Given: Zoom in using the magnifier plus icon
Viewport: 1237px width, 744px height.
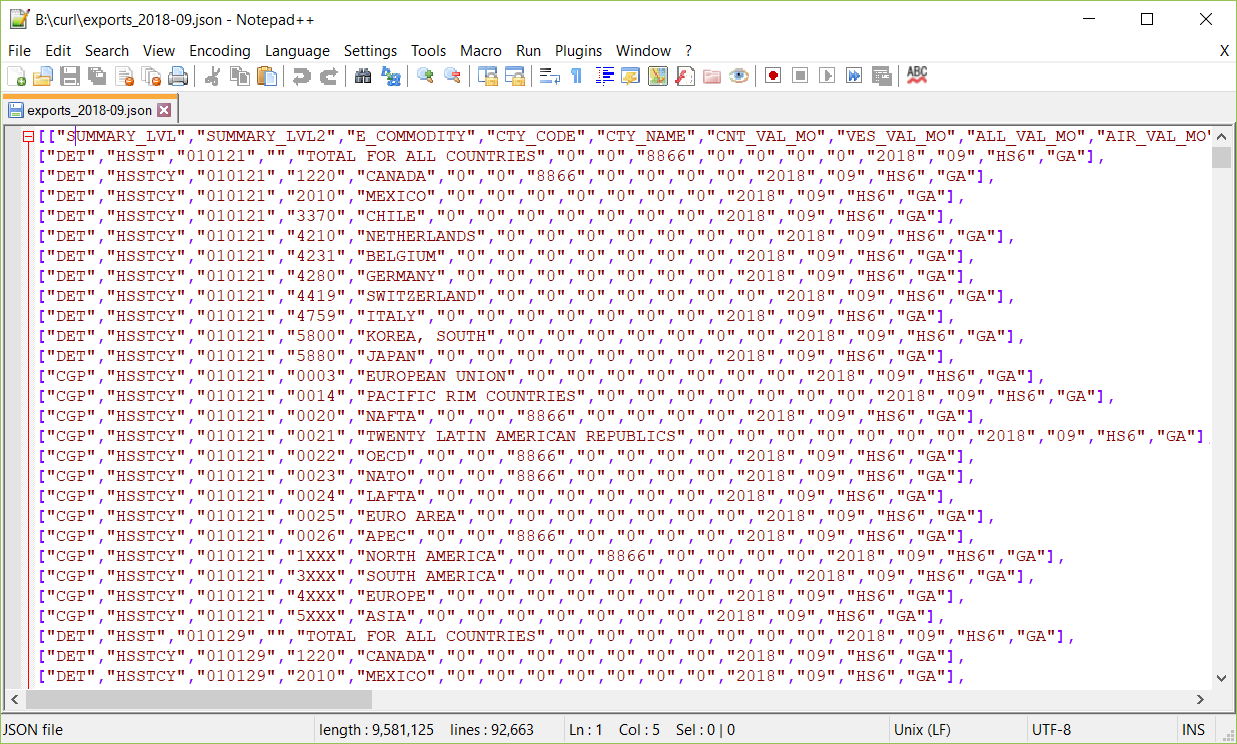Looking at the screenshot, I should pos(425,76).
